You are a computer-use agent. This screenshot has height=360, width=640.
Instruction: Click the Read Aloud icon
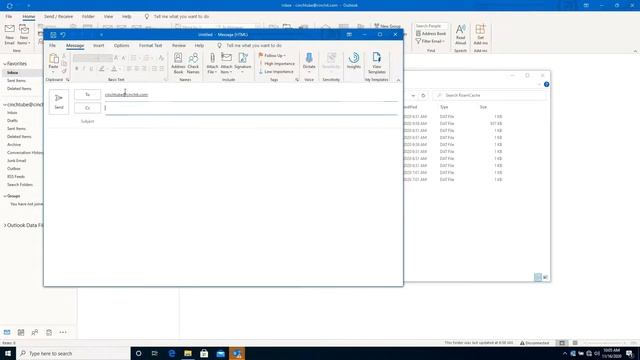(460, 35)
